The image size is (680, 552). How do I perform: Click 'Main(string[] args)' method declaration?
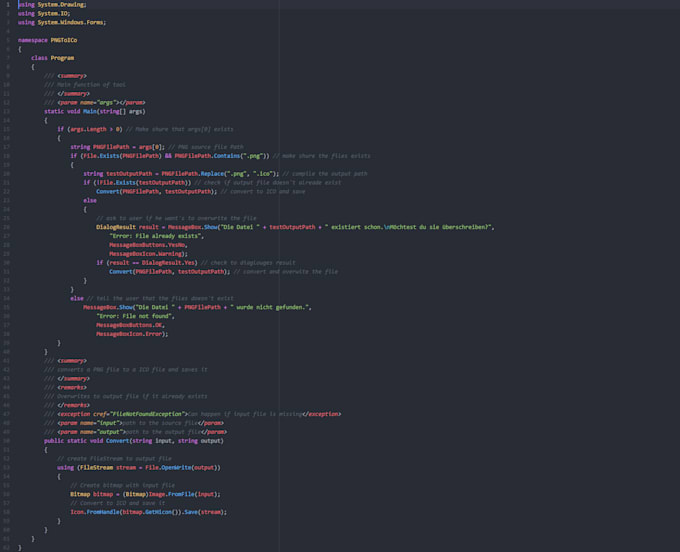[x=114, y=111]
